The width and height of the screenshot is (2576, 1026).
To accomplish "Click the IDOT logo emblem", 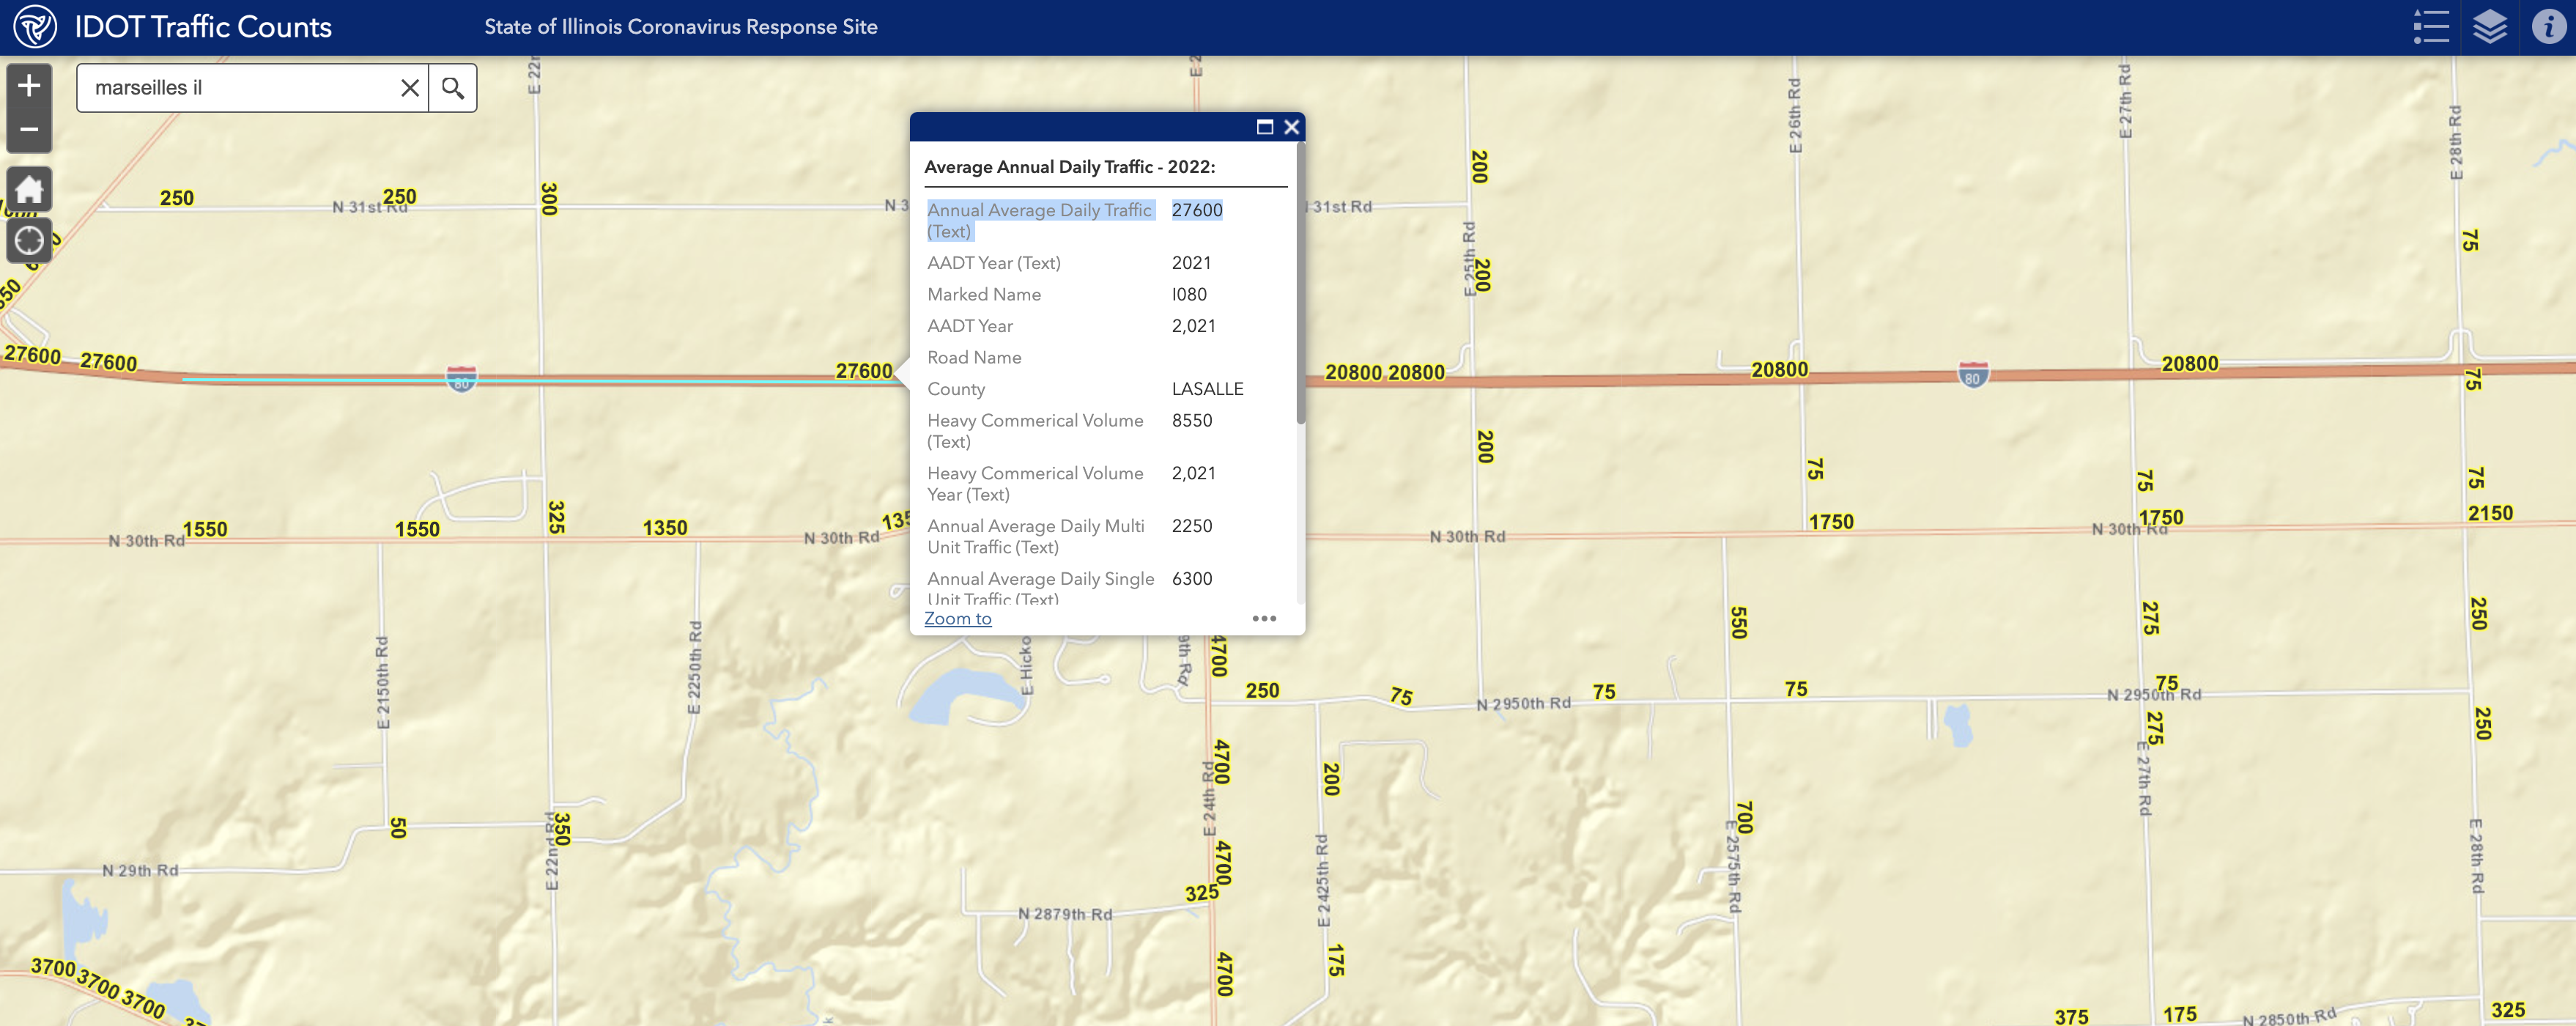I will pyautogui.click(x=35, y=27).
